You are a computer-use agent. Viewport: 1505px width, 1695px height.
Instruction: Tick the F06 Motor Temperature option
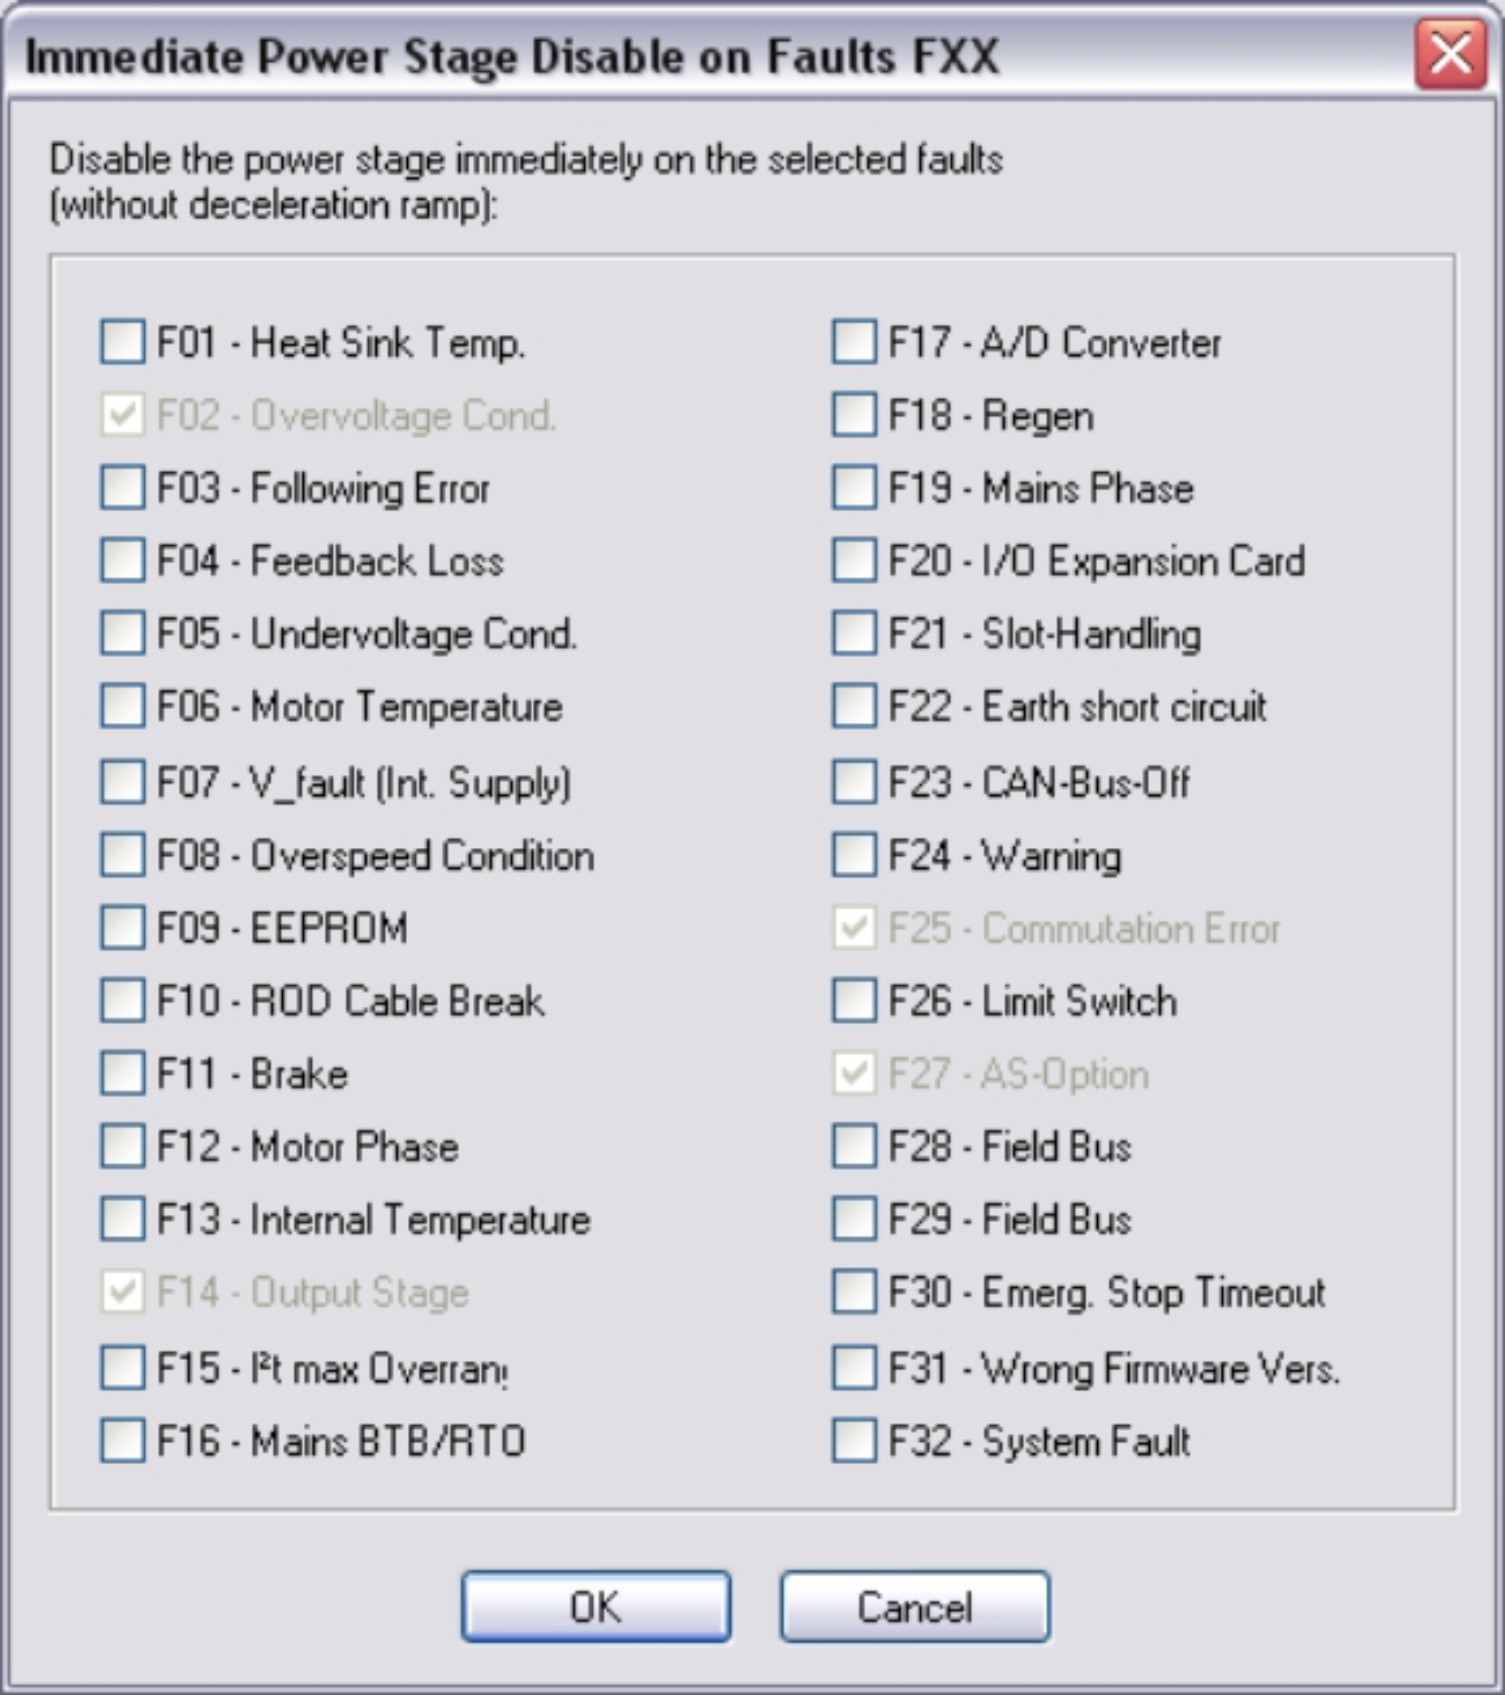click(123, 707)
